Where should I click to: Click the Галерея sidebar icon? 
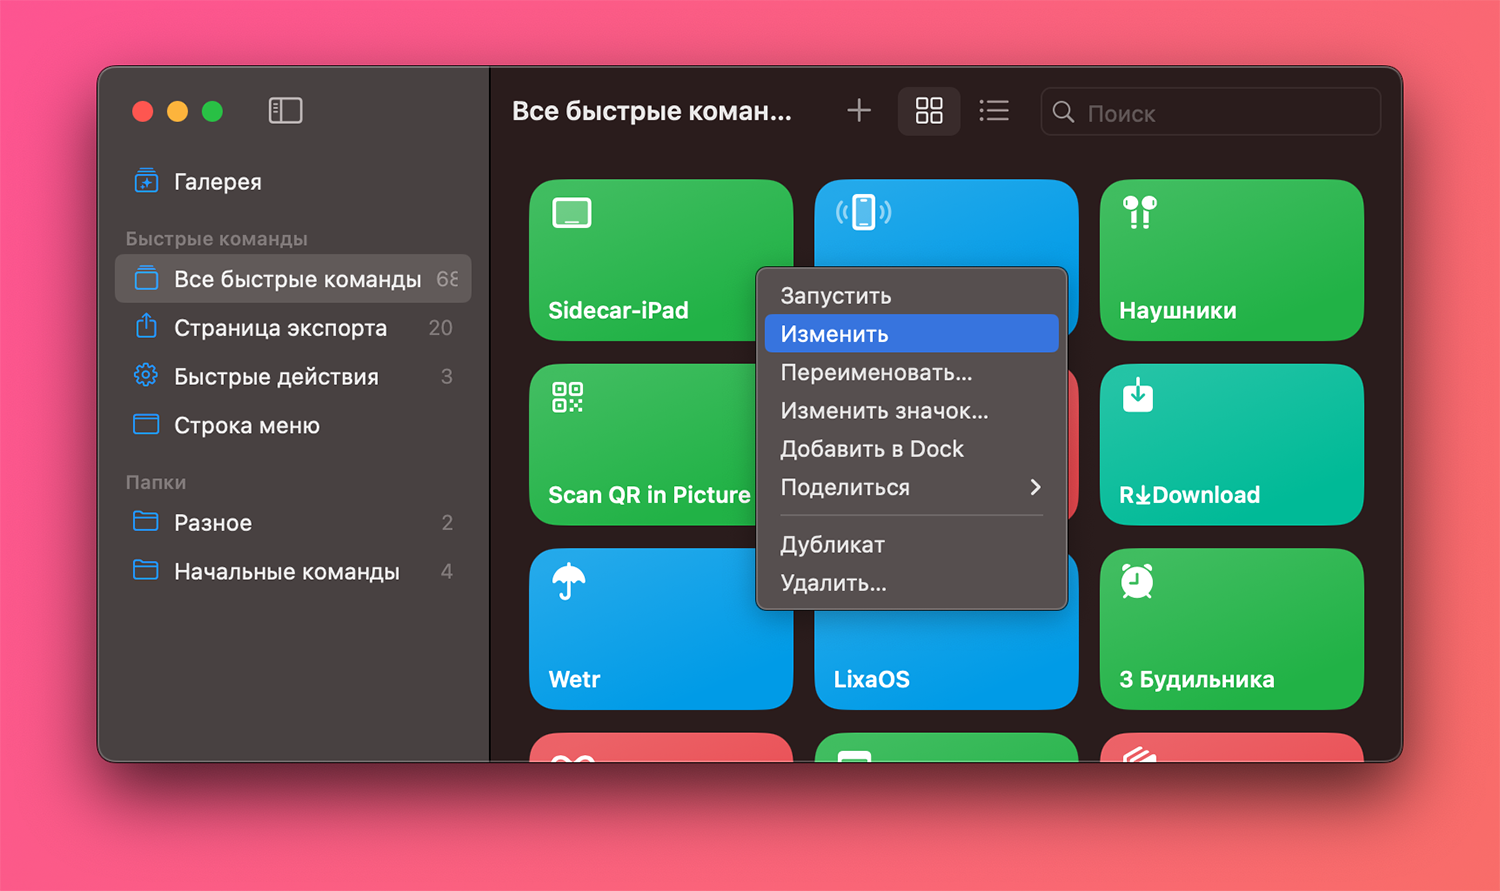[x=146, y=181]
